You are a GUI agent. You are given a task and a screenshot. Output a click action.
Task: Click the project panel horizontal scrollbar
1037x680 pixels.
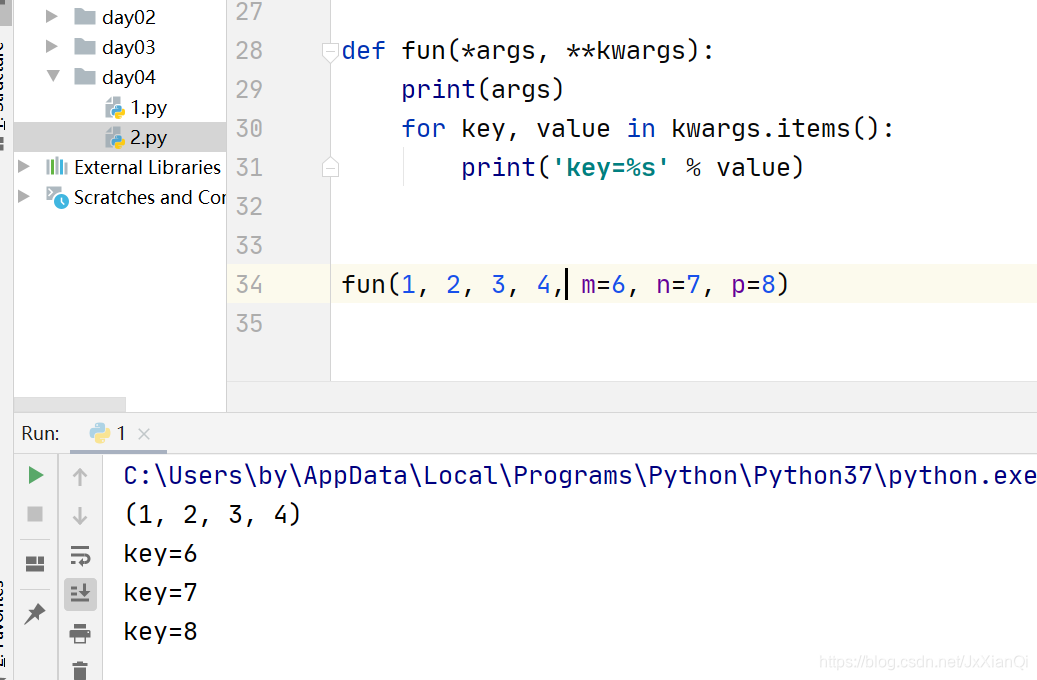tap(69, 404)
